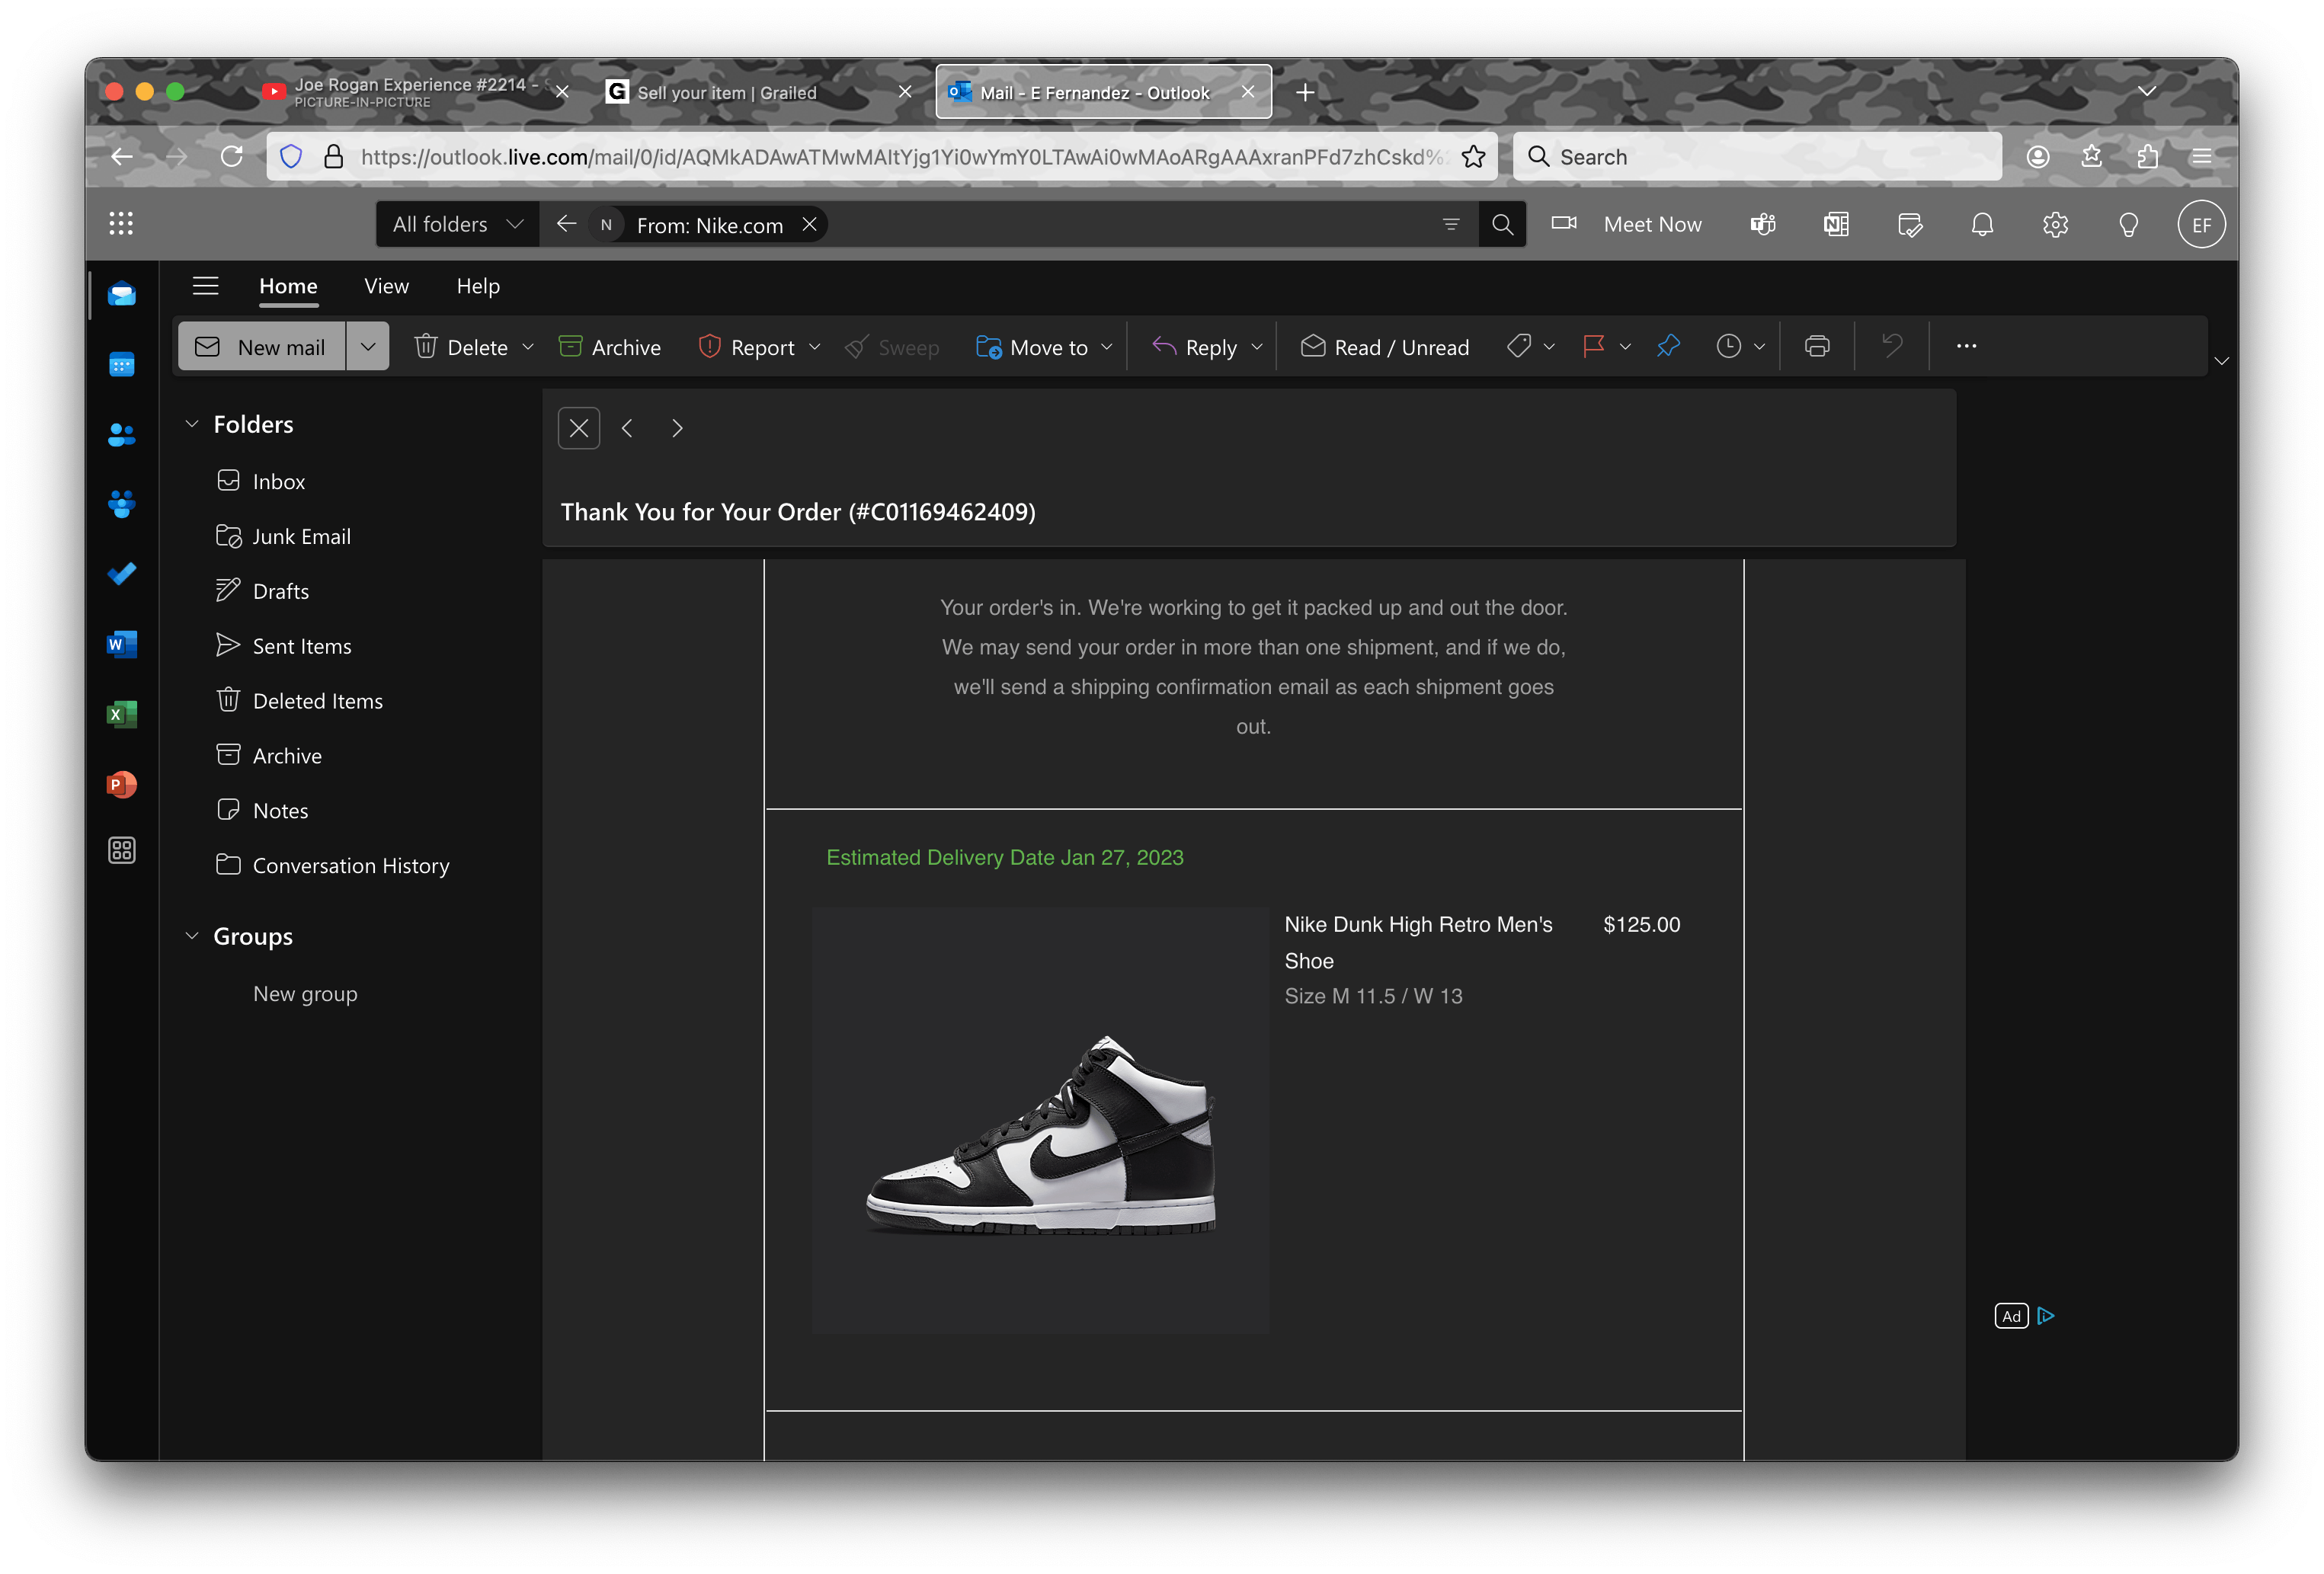Click New group link

[x=305, y=994]
